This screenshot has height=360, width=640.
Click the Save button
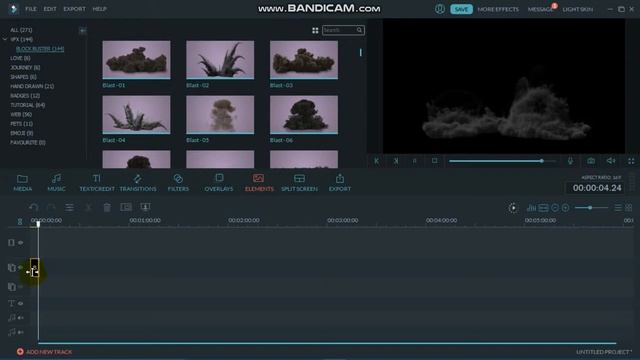(x=461, y=9)
